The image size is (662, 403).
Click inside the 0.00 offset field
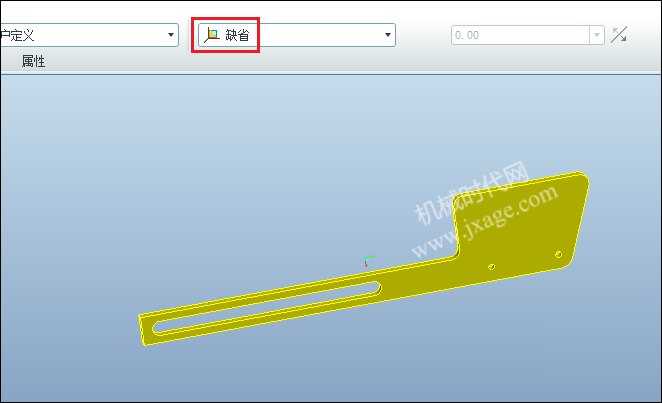[x=521, y=35]
